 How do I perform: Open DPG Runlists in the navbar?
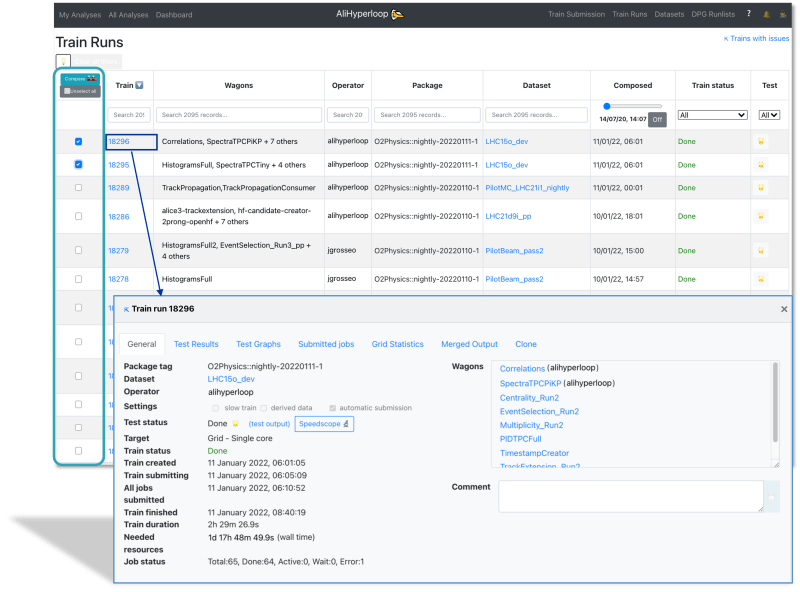(x=713, y=14)
